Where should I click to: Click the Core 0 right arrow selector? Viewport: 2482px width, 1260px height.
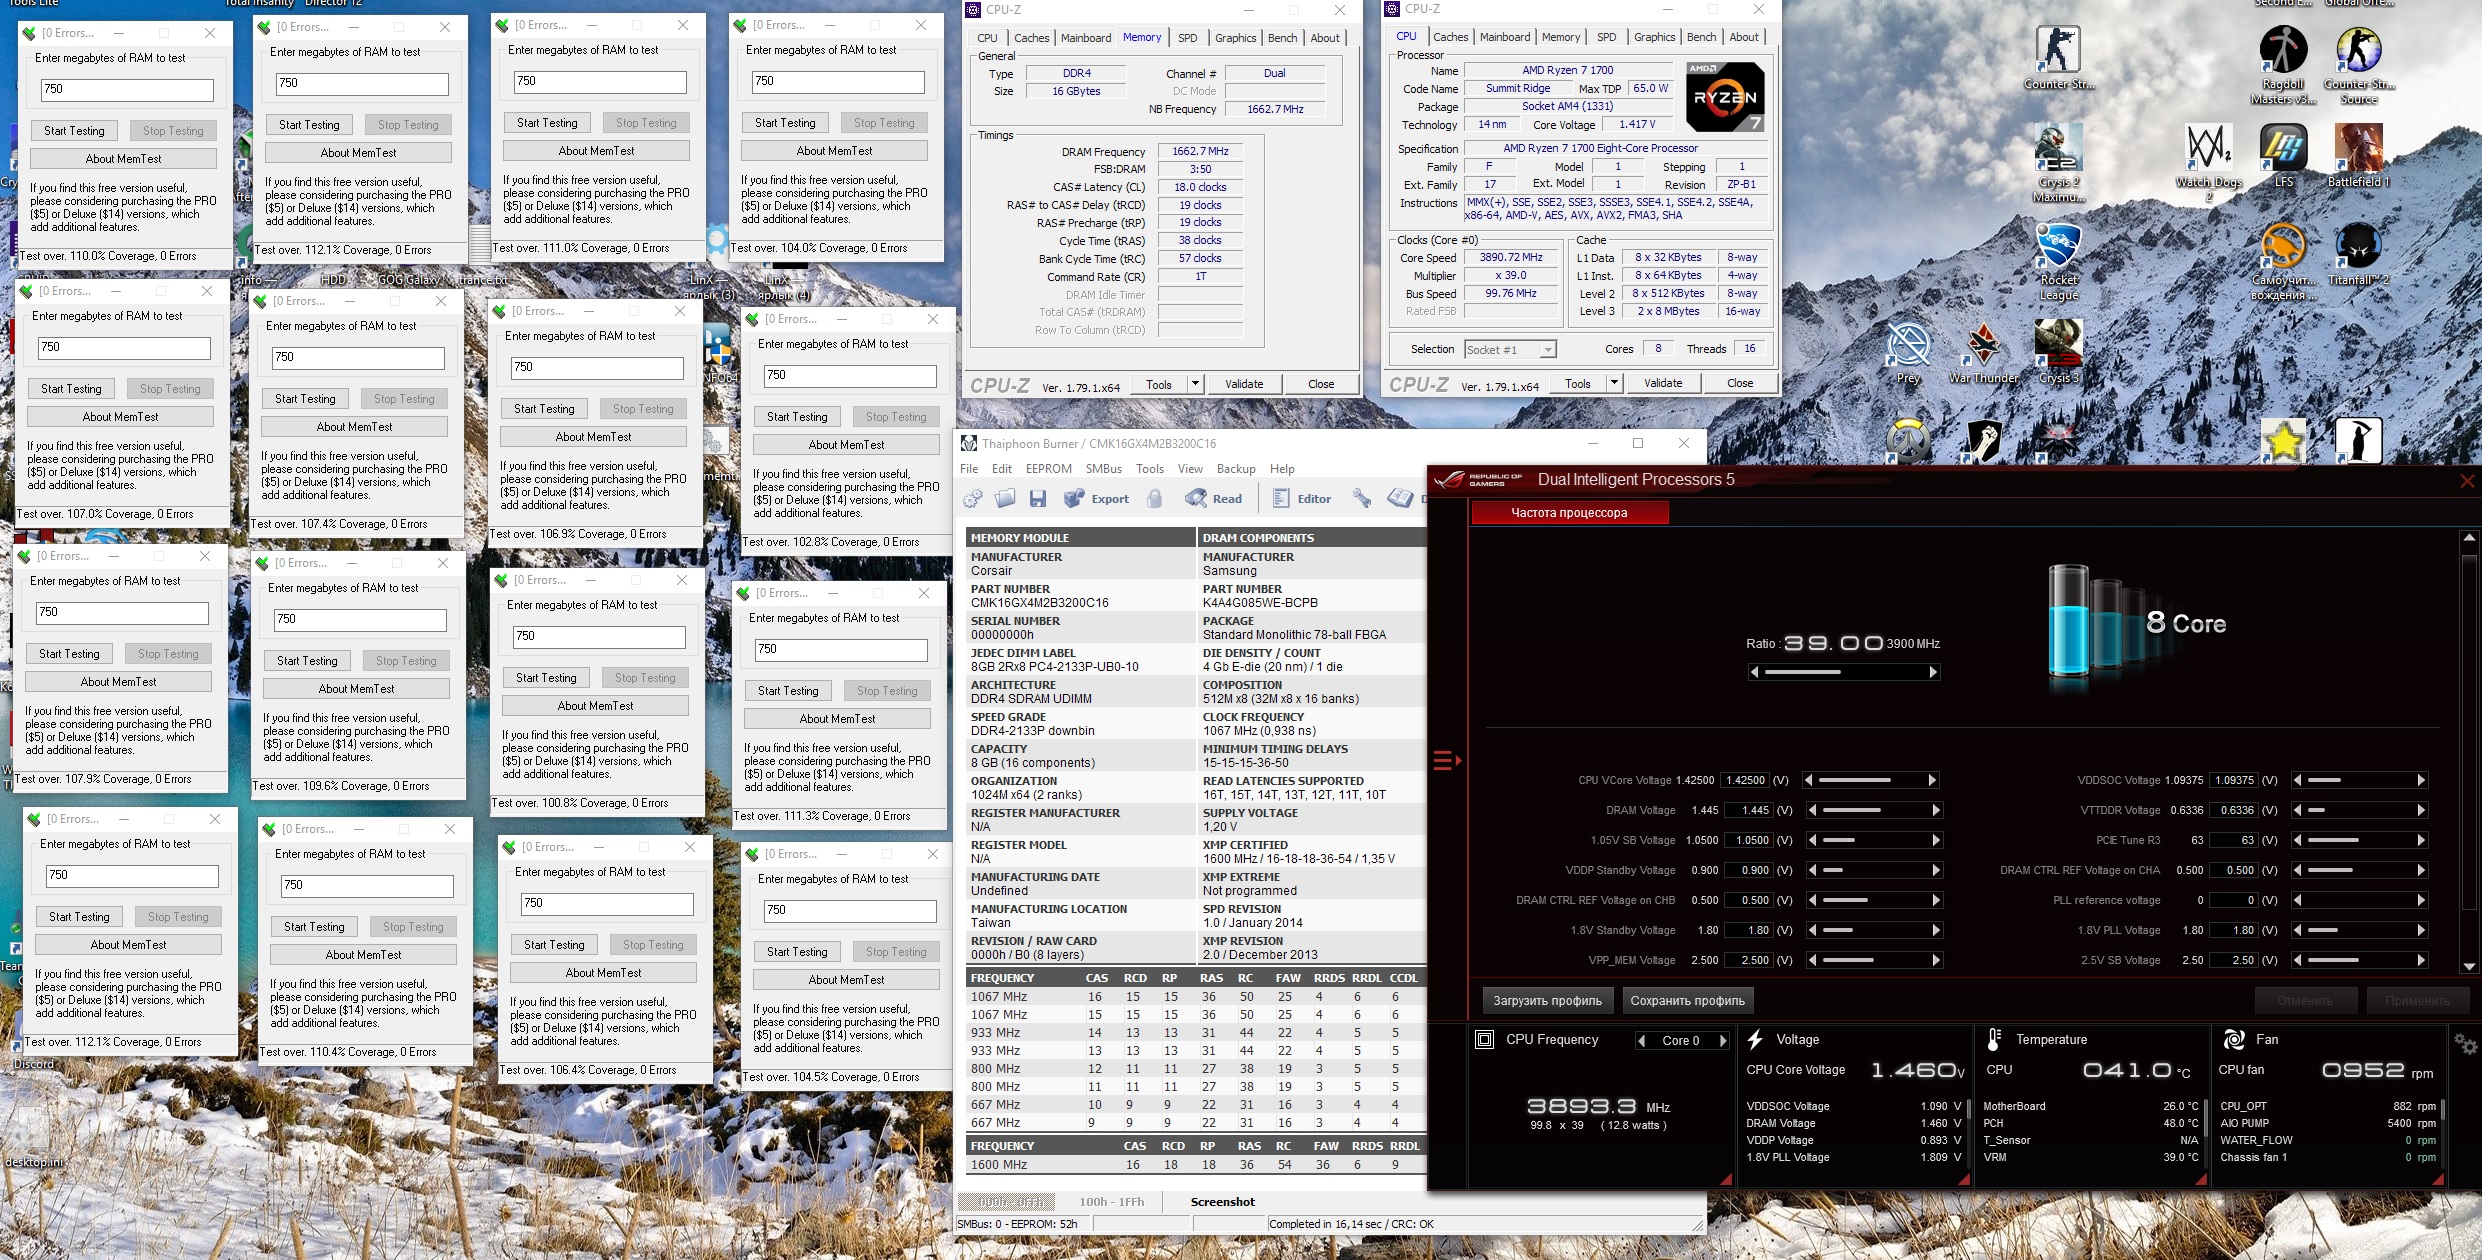pos(1722,1041)
